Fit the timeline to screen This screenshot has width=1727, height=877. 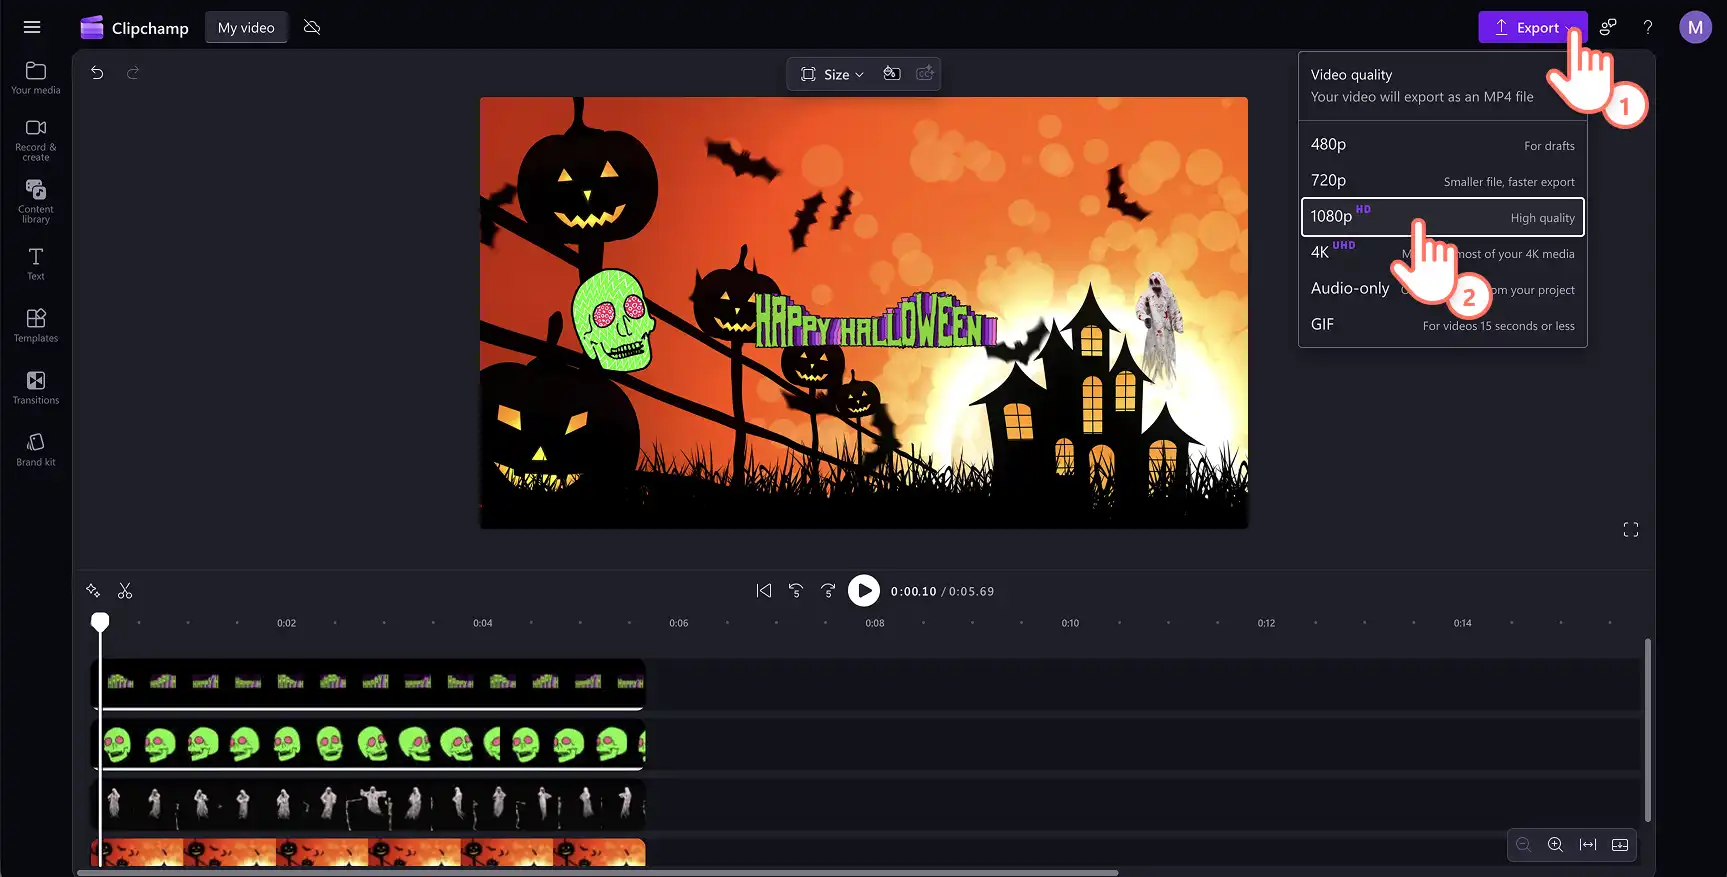point(1588,845)
